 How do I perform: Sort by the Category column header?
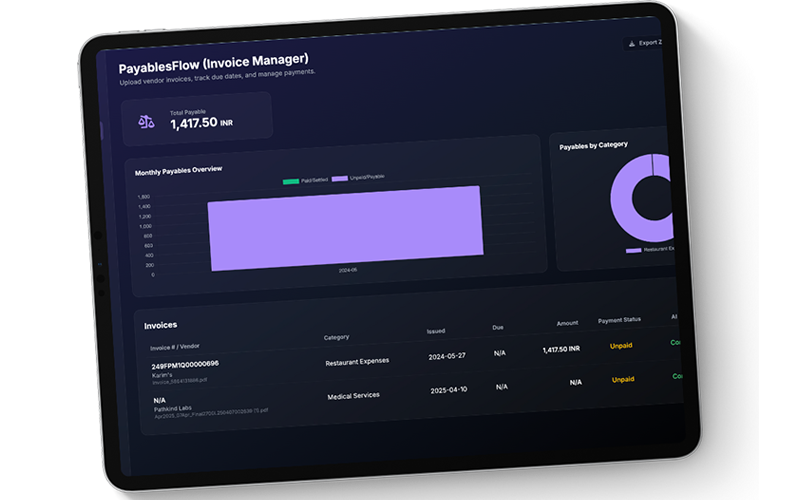click(337, 337)
